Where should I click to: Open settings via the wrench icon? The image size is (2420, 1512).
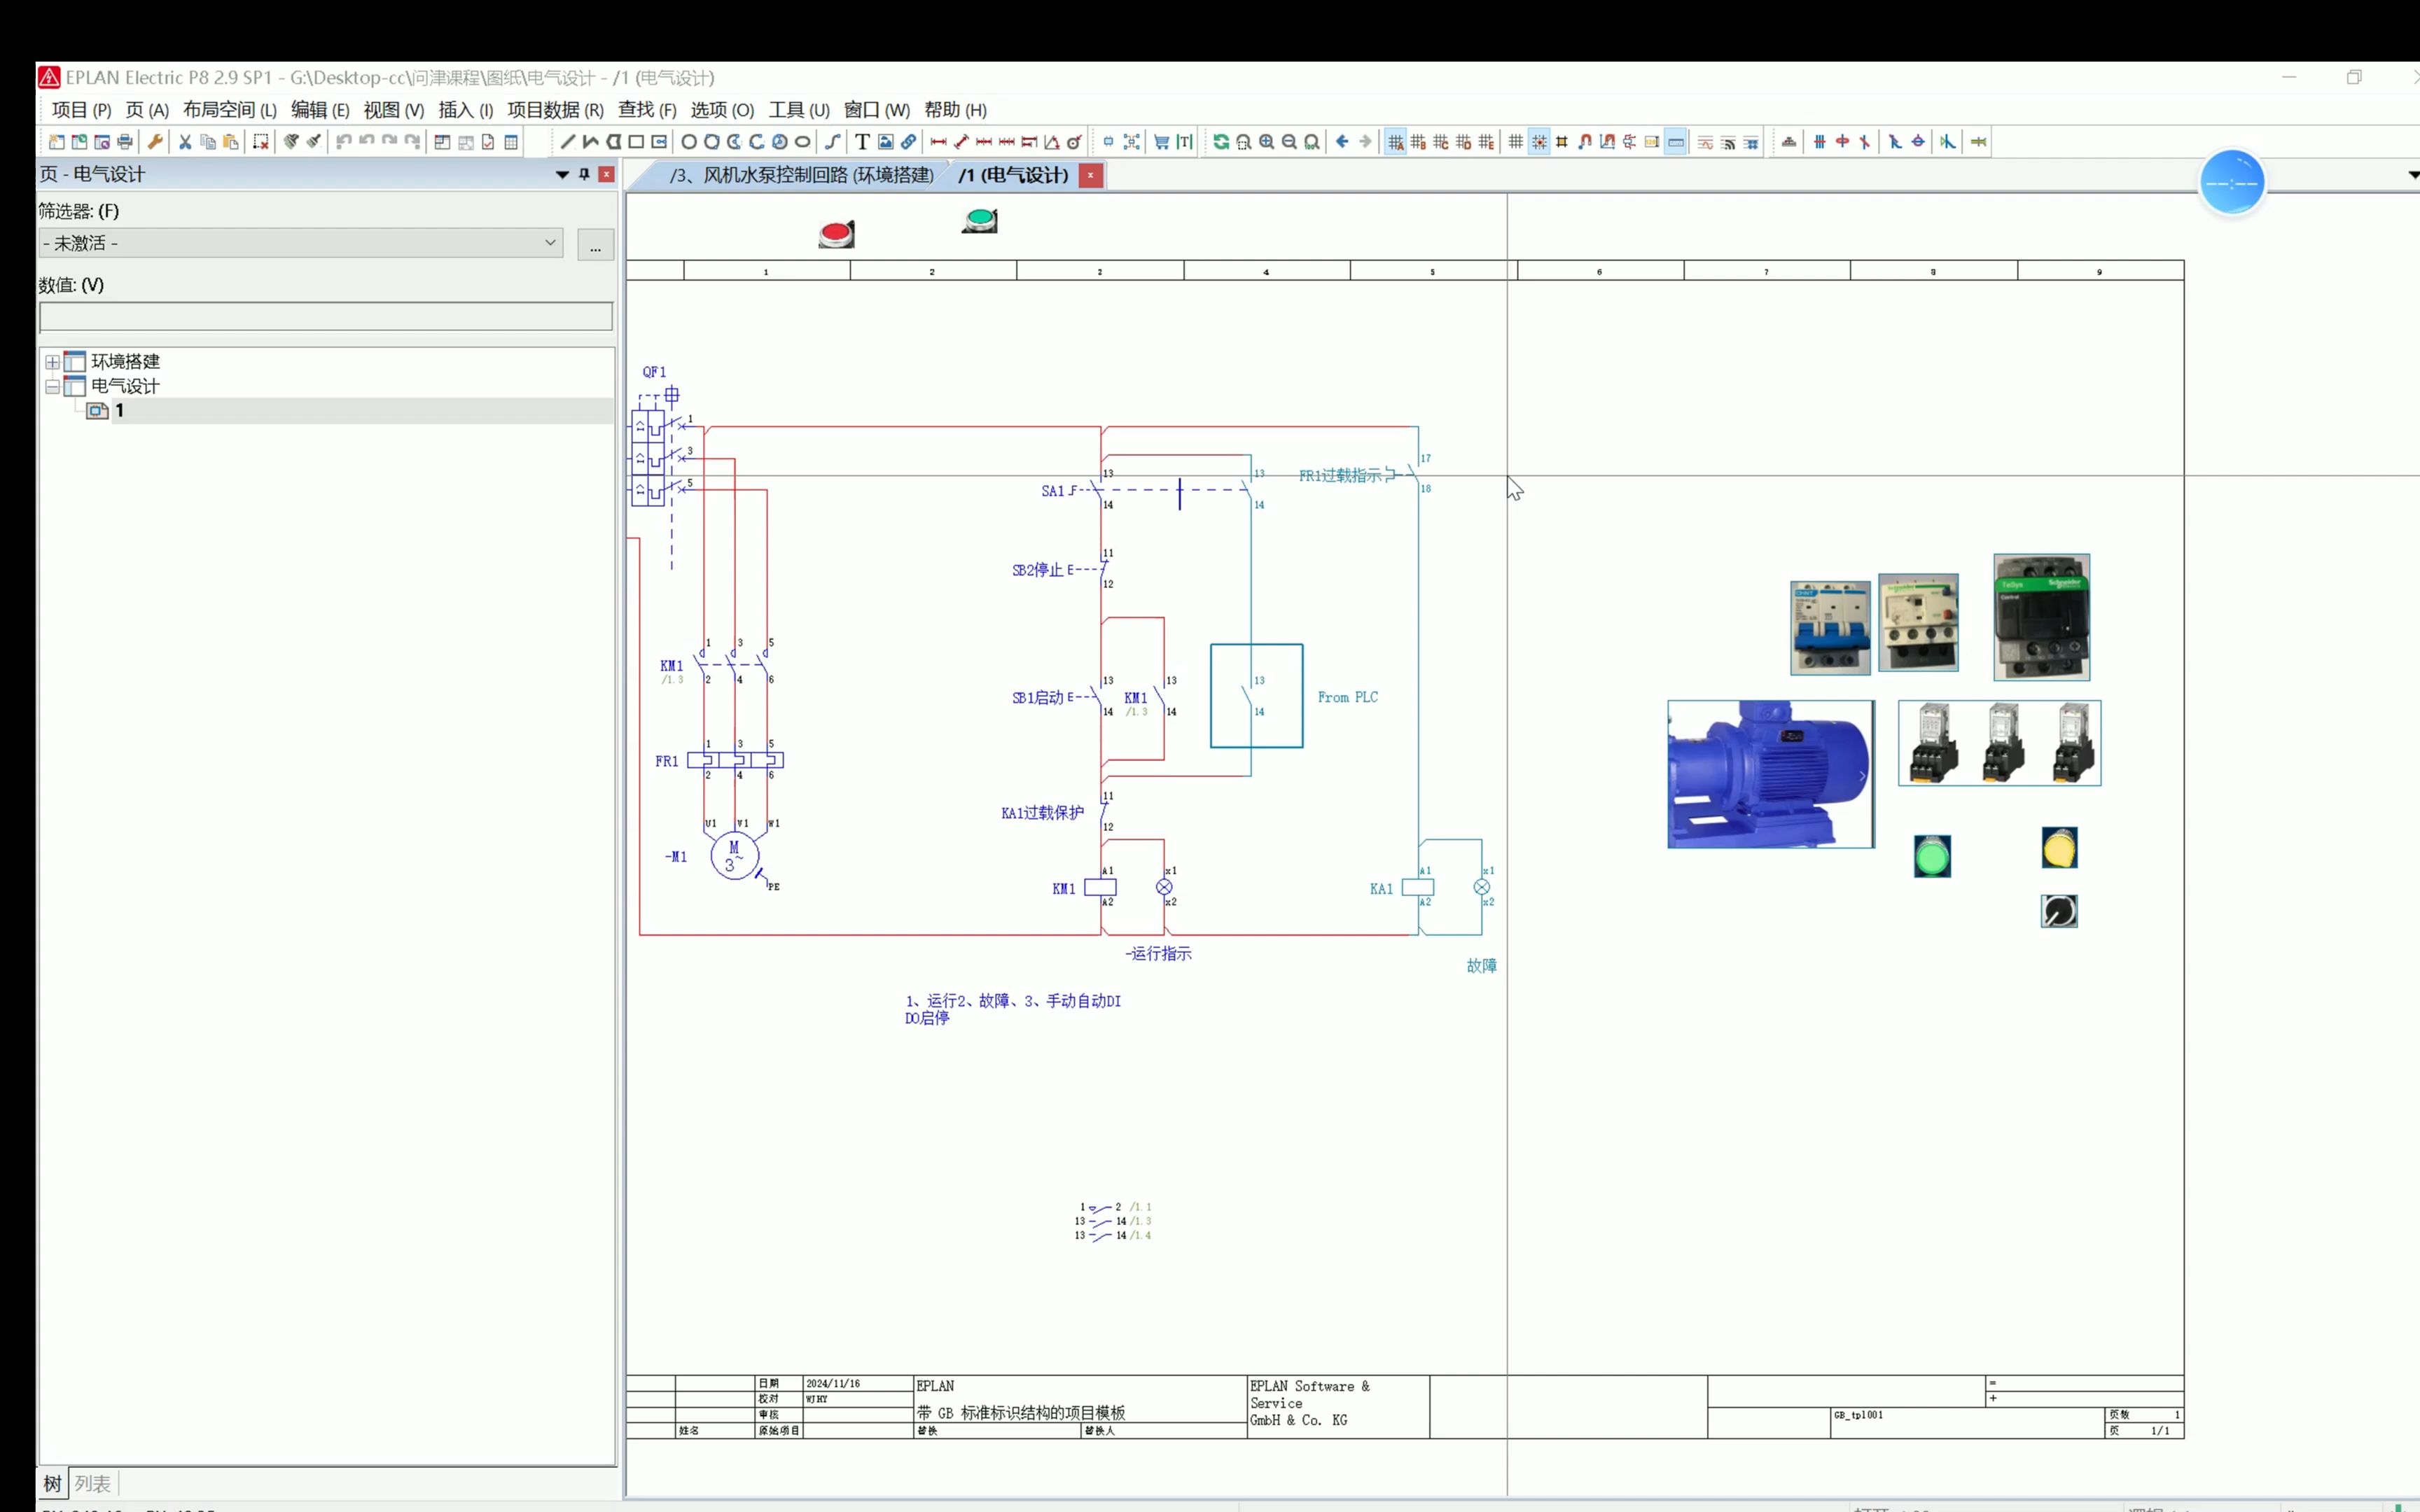click(x=155, y=142)
